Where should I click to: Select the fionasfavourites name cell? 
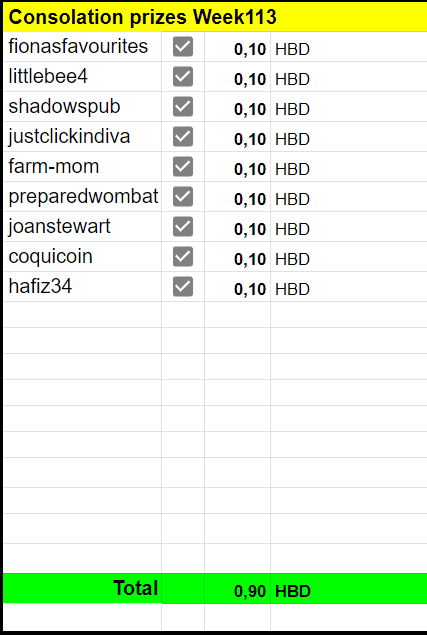(82, 47)
